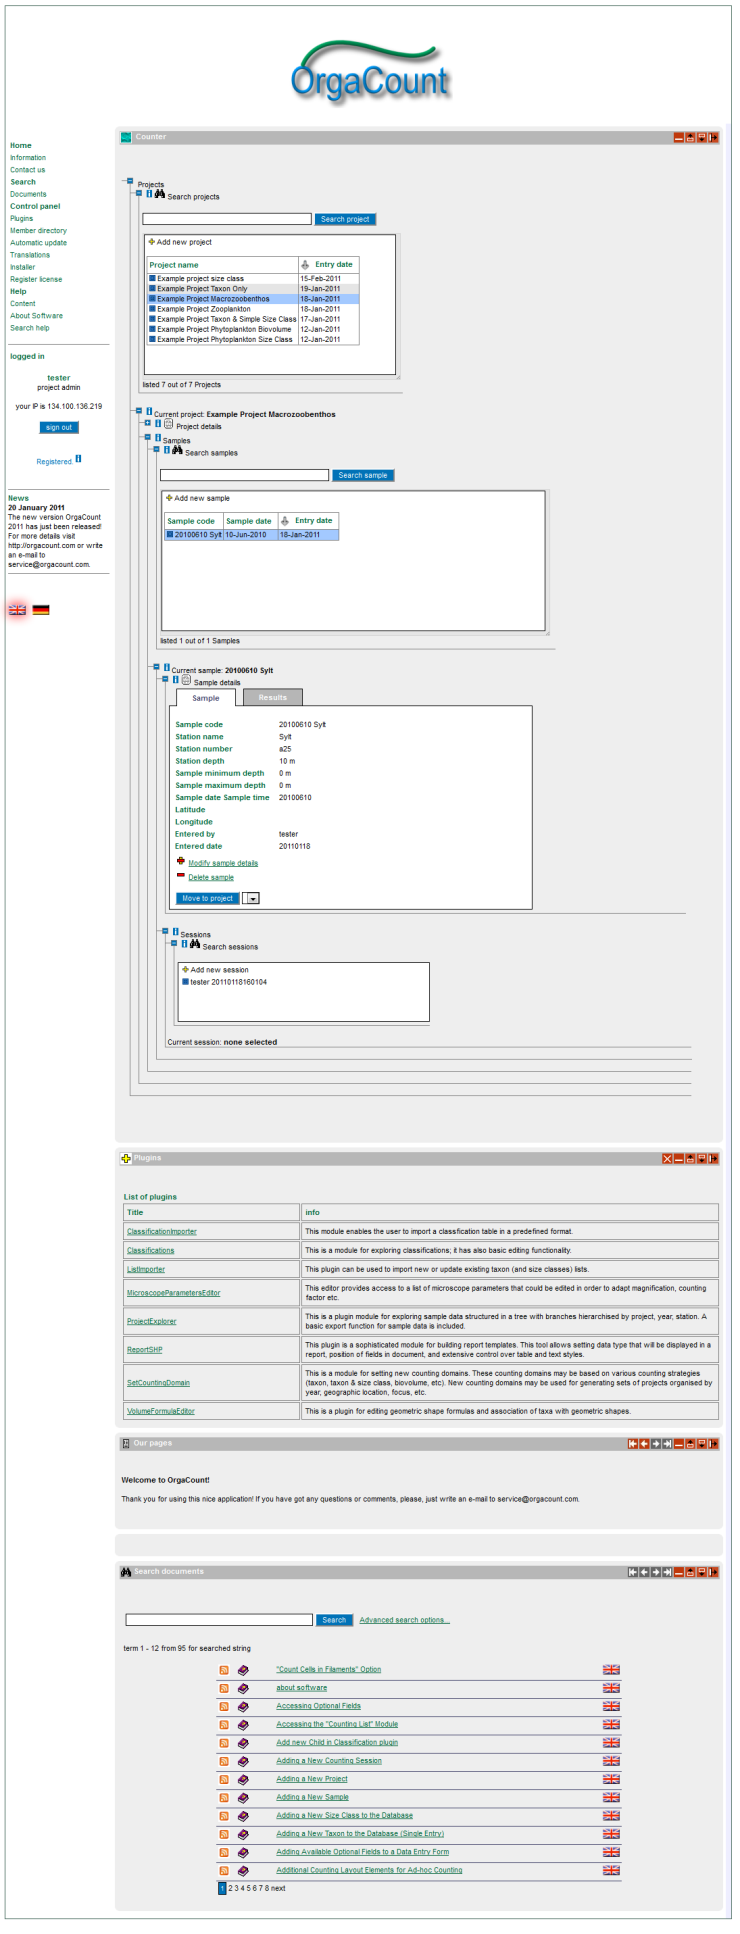740x1934 pixels.
Task: Click the search projects text field
Action: (227, 219)
